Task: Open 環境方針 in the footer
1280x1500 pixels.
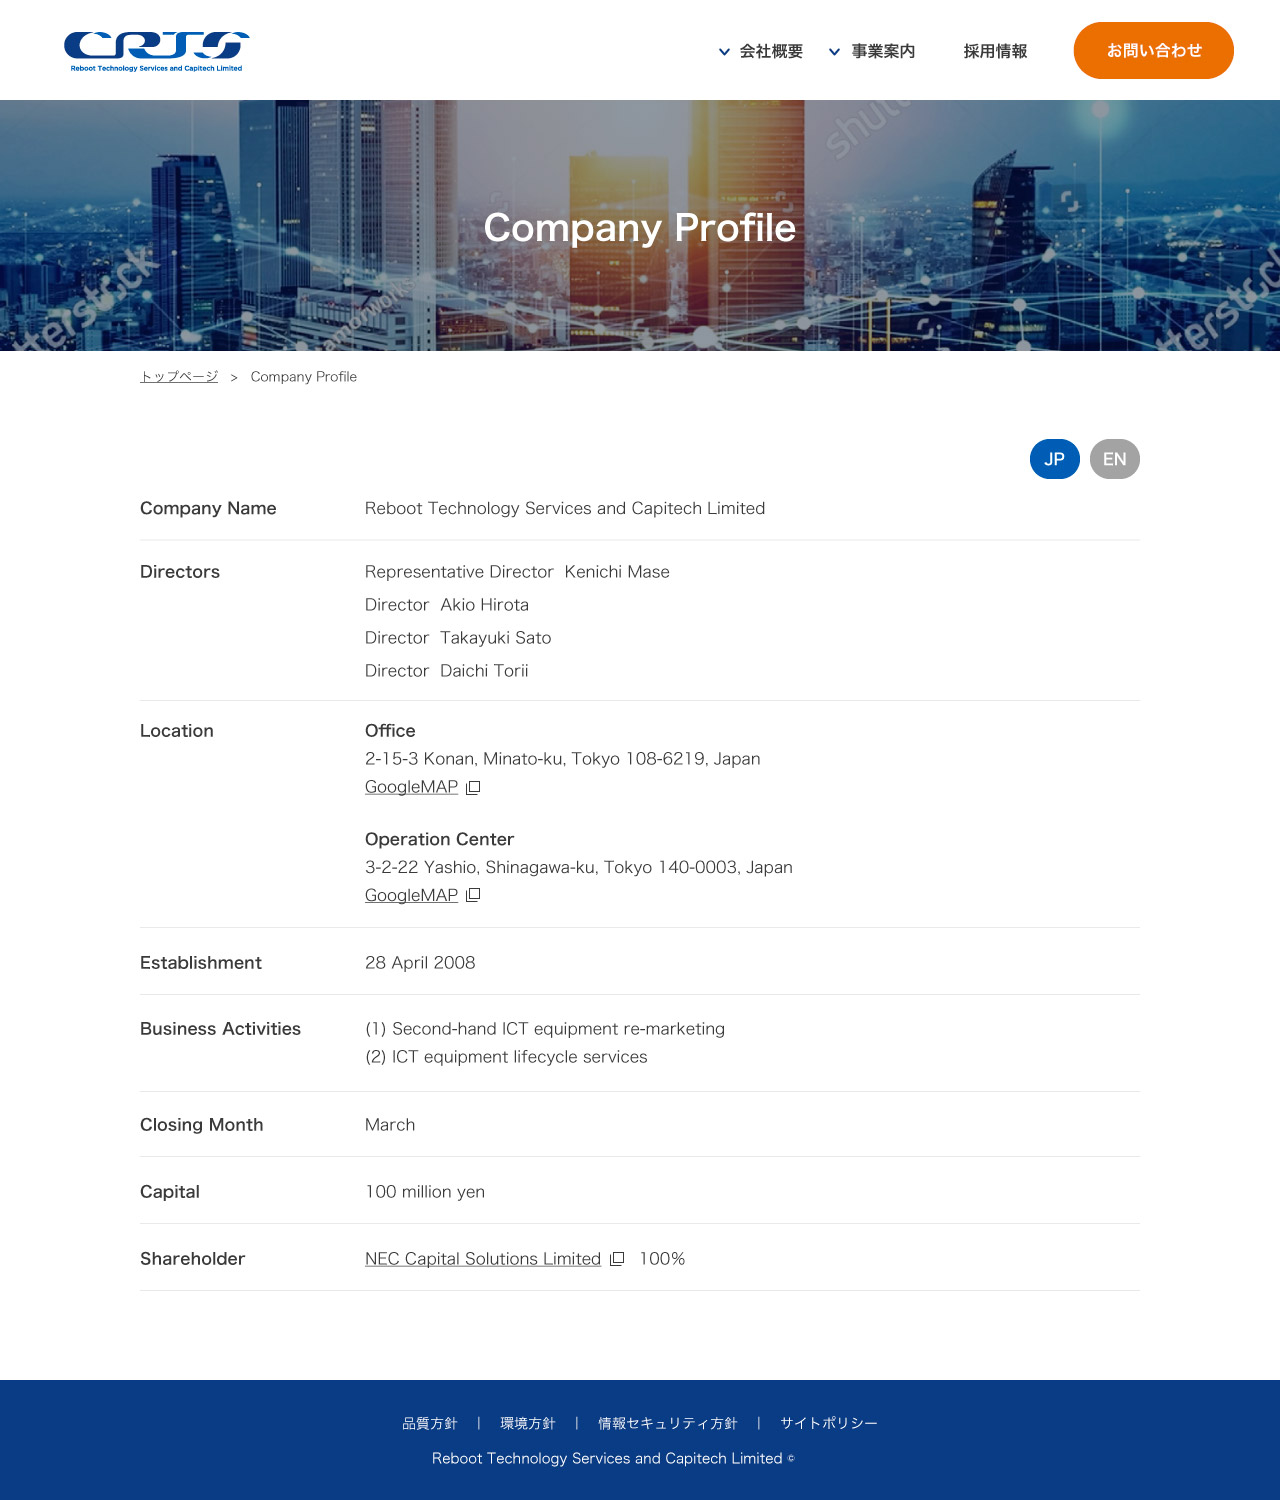Action: [x=527, y=1423]
